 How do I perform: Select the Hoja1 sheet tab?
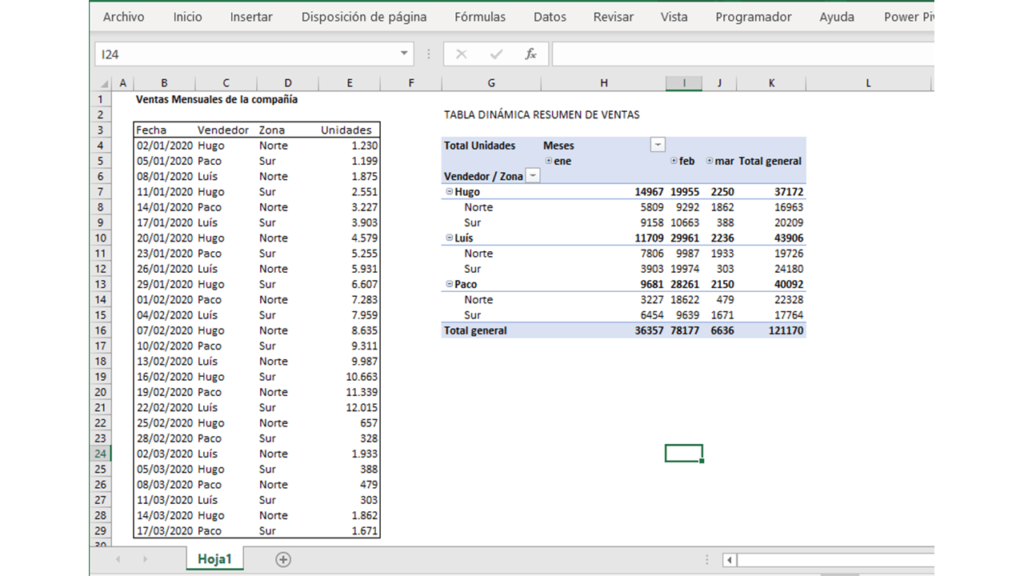point(213,560)
